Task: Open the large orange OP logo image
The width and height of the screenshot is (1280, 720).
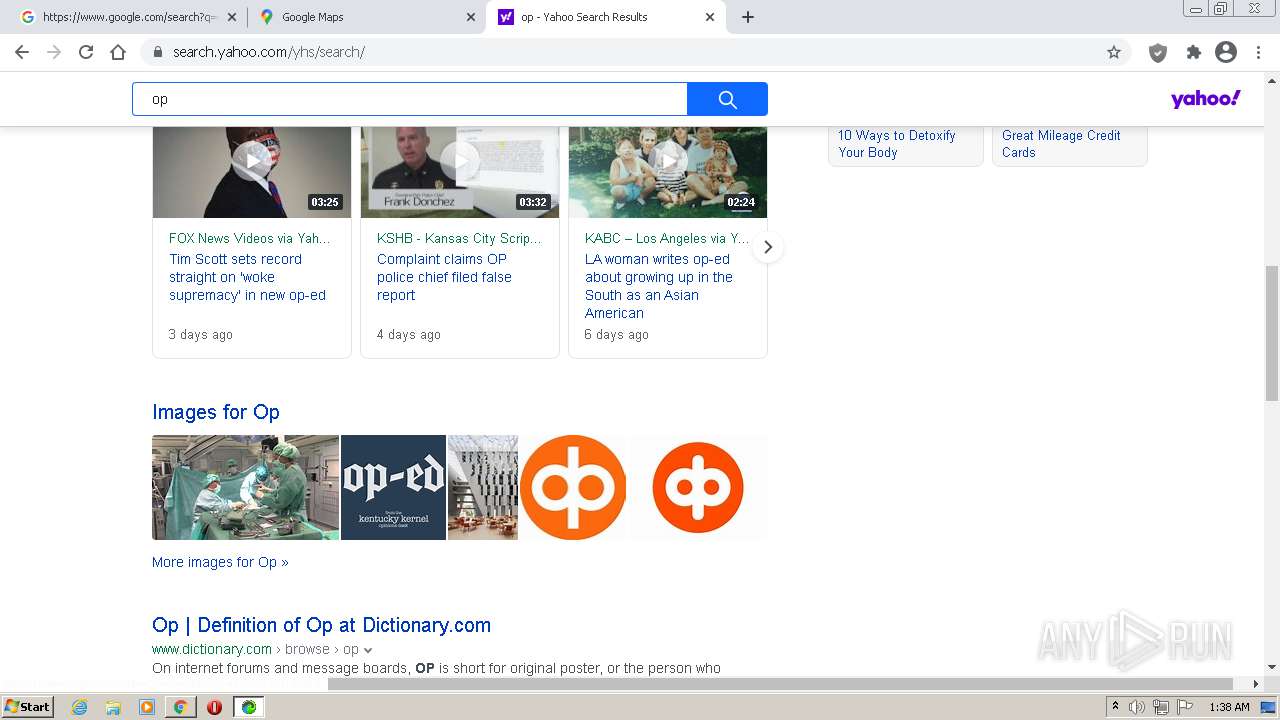Action: click(573, 487)
